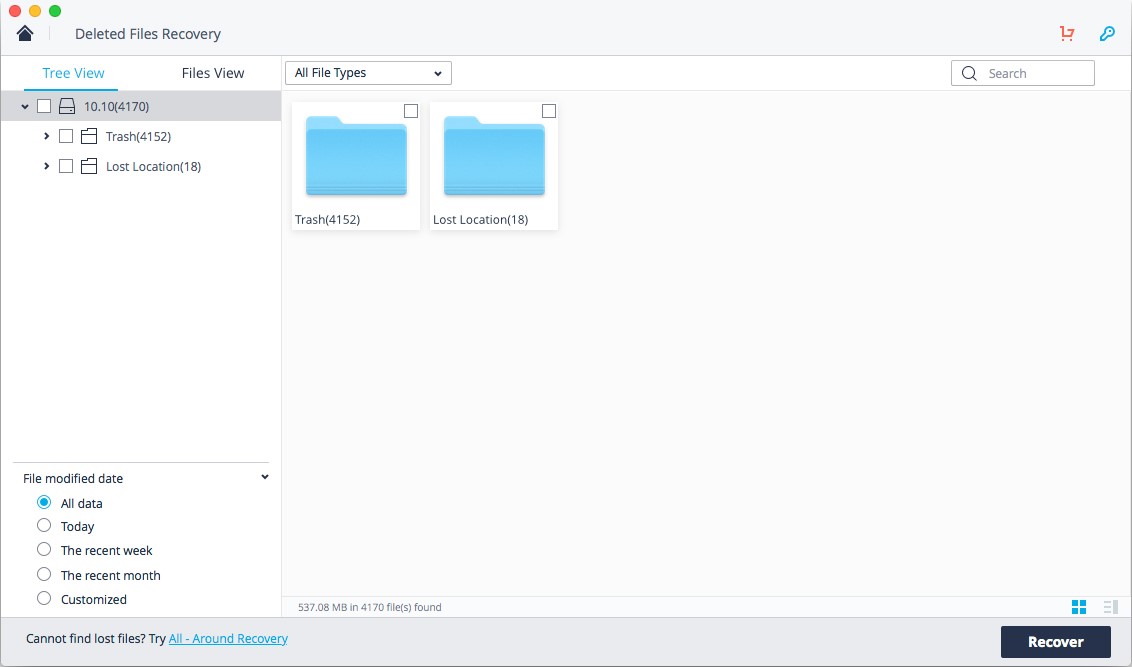This screenshot has width=1132, height=667.
Task: Click the Trash partition icon in tree
Action: [x=89, y=136]
